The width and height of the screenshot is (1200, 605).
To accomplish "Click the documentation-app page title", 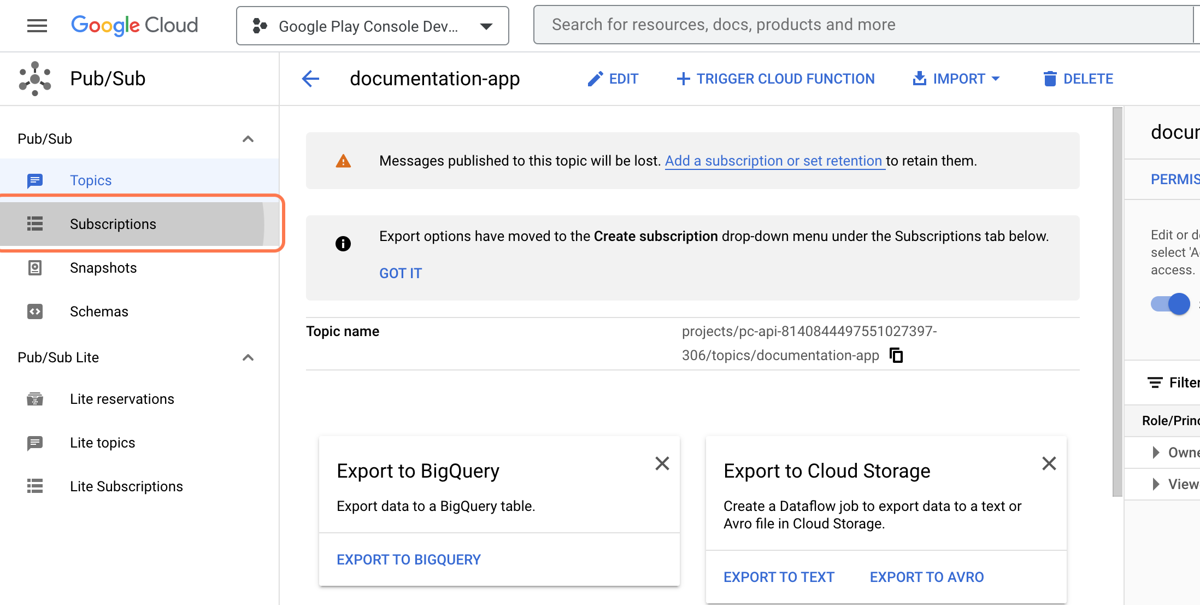I will click(435, 79).
